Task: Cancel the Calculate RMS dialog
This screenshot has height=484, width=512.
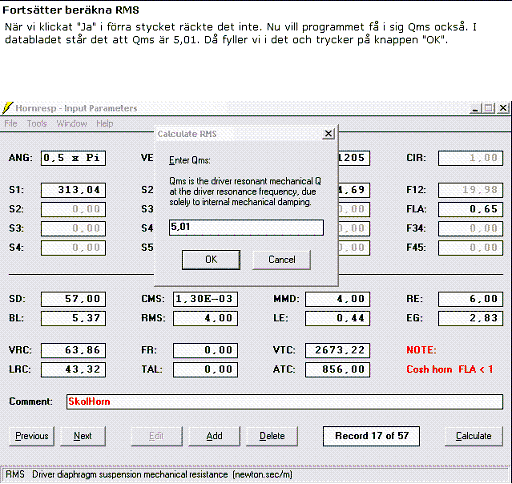Action: [282, 260]
